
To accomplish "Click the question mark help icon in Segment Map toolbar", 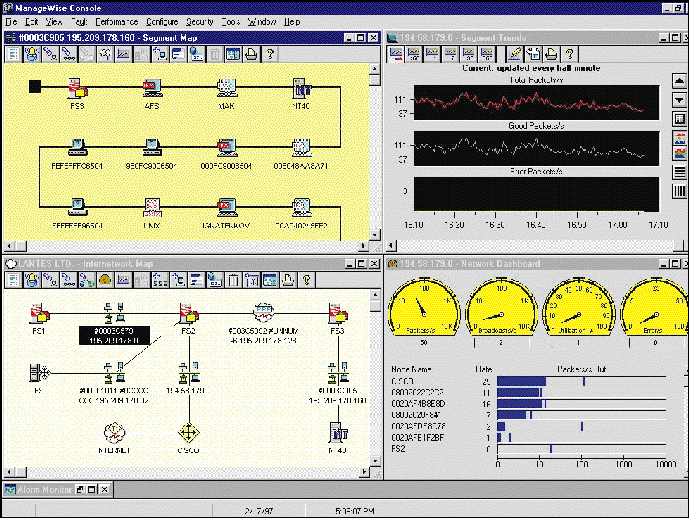I will (x=270, y=54).
